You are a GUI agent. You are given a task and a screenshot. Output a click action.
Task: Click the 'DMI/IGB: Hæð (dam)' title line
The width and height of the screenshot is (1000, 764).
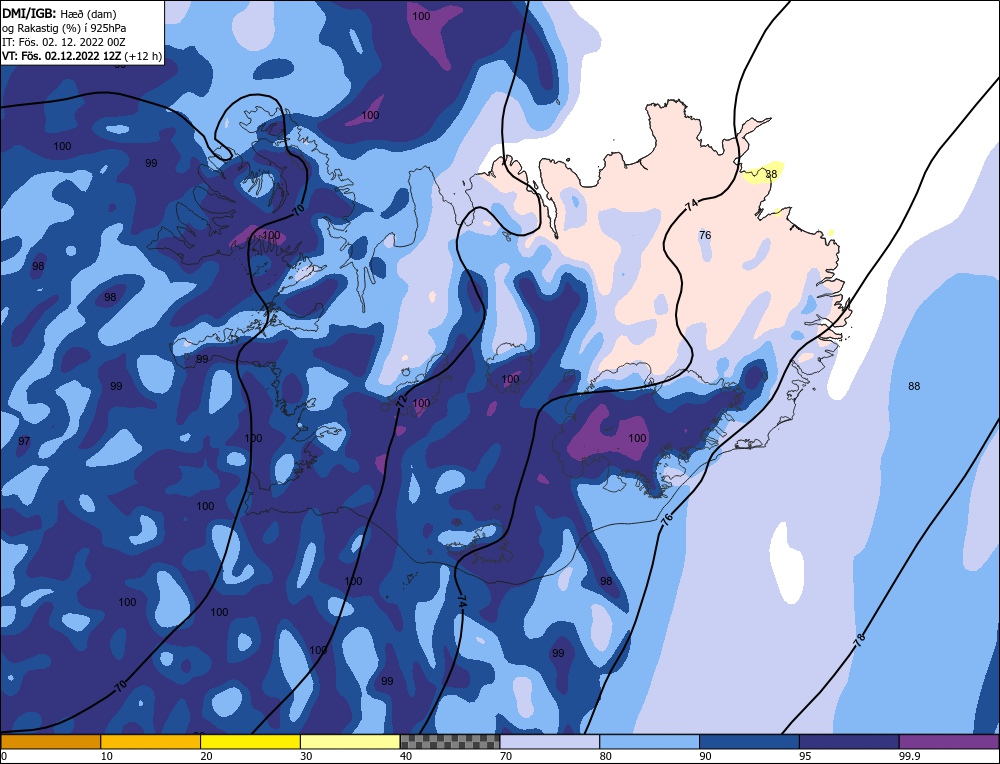coord(59,13)
